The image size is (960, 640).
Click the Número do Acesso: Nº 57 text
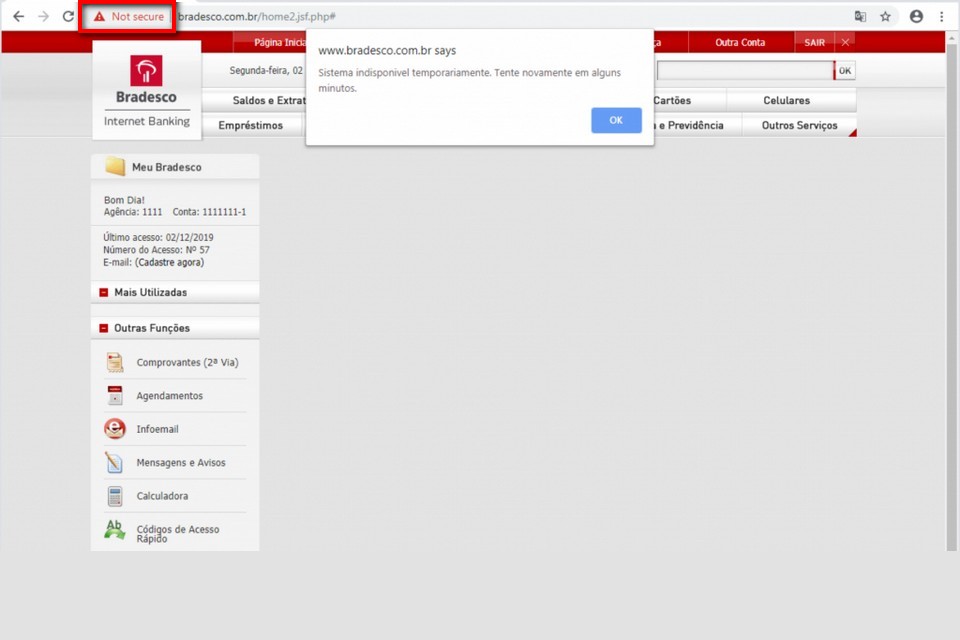pos(156,250)
